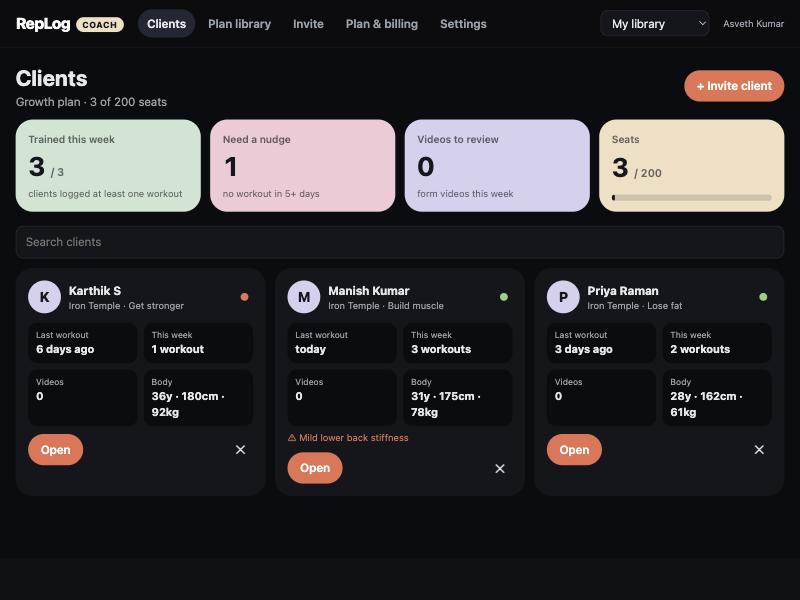This screenshot has height=600, width=800.
Task: Select the Seats summary card
Action: pyautogui.click(x=691, y=166)
